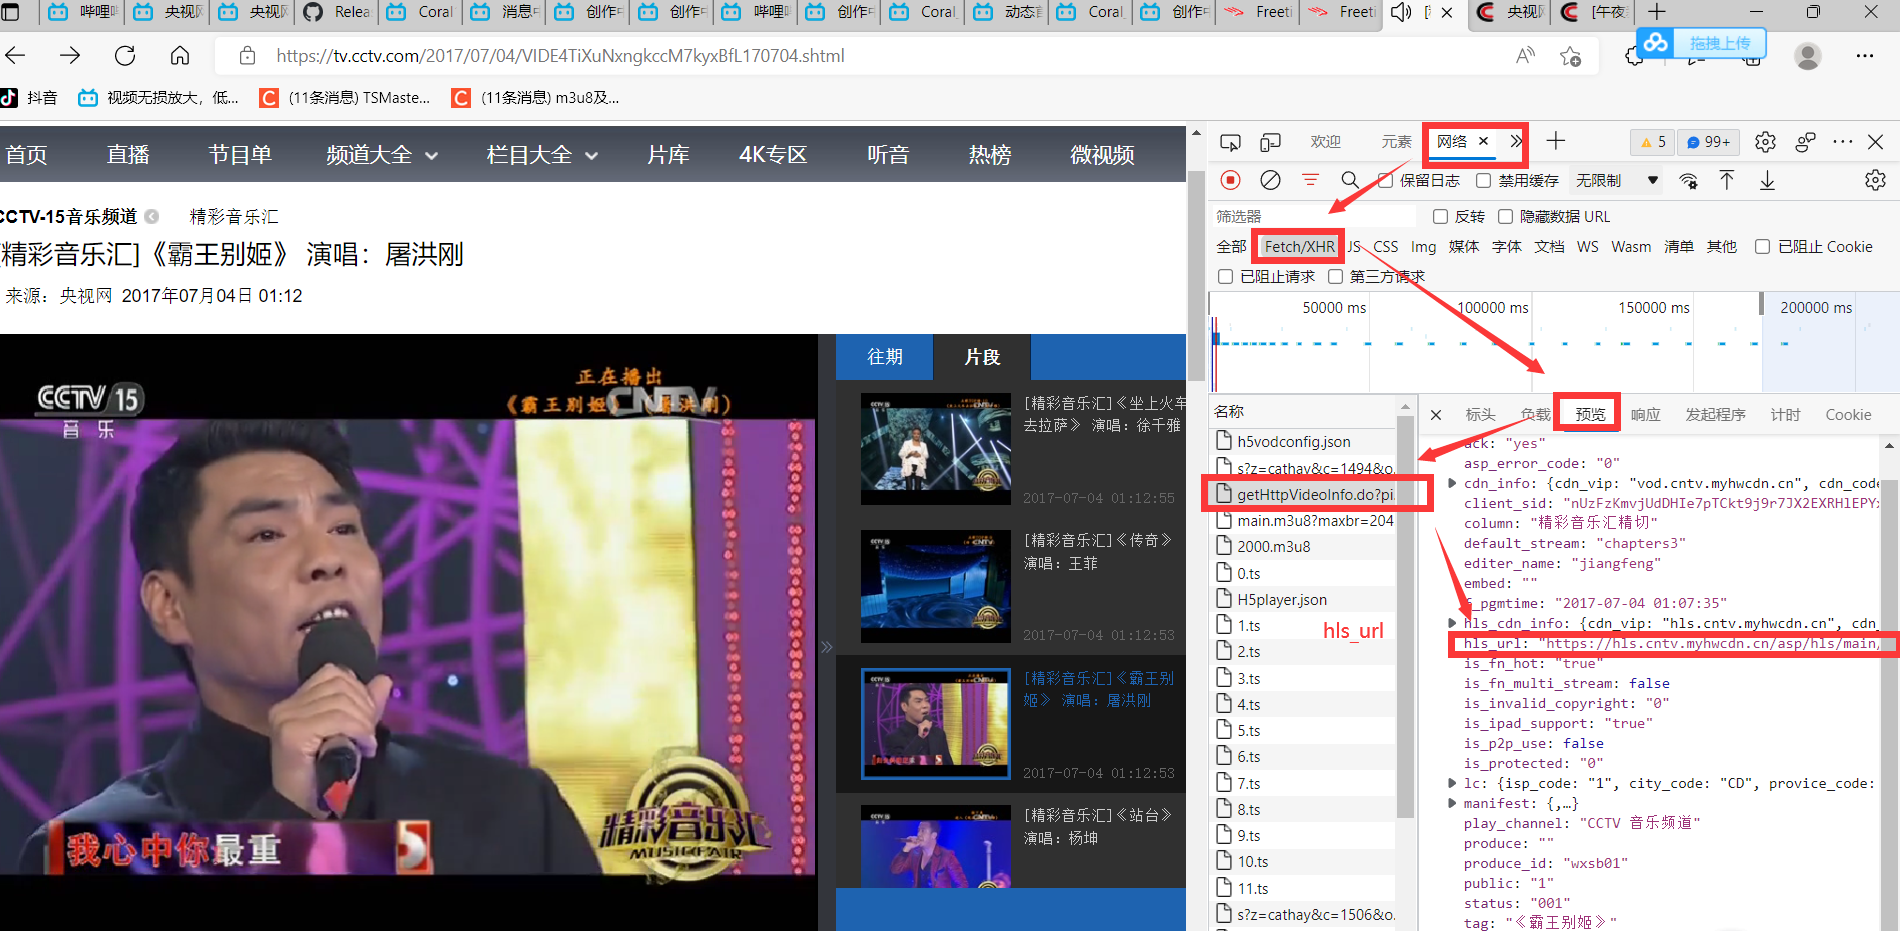Filter requests by 媒体 (Media)
Screen dimensions: 1900x931
point(1464,247)
